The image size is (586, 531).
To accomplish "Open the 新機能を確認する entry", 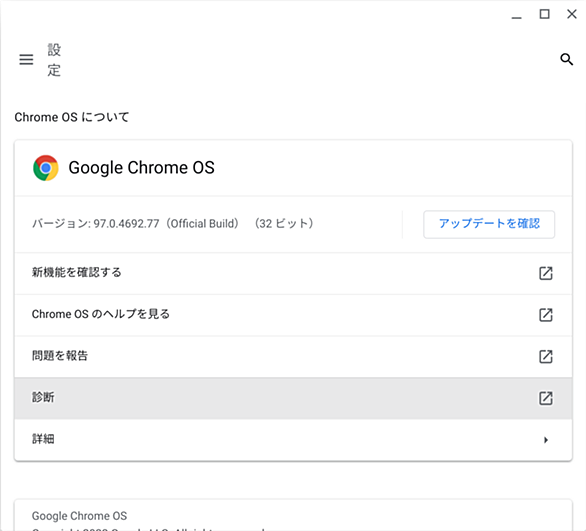I will pyautogui.click(x=293, y=273).
